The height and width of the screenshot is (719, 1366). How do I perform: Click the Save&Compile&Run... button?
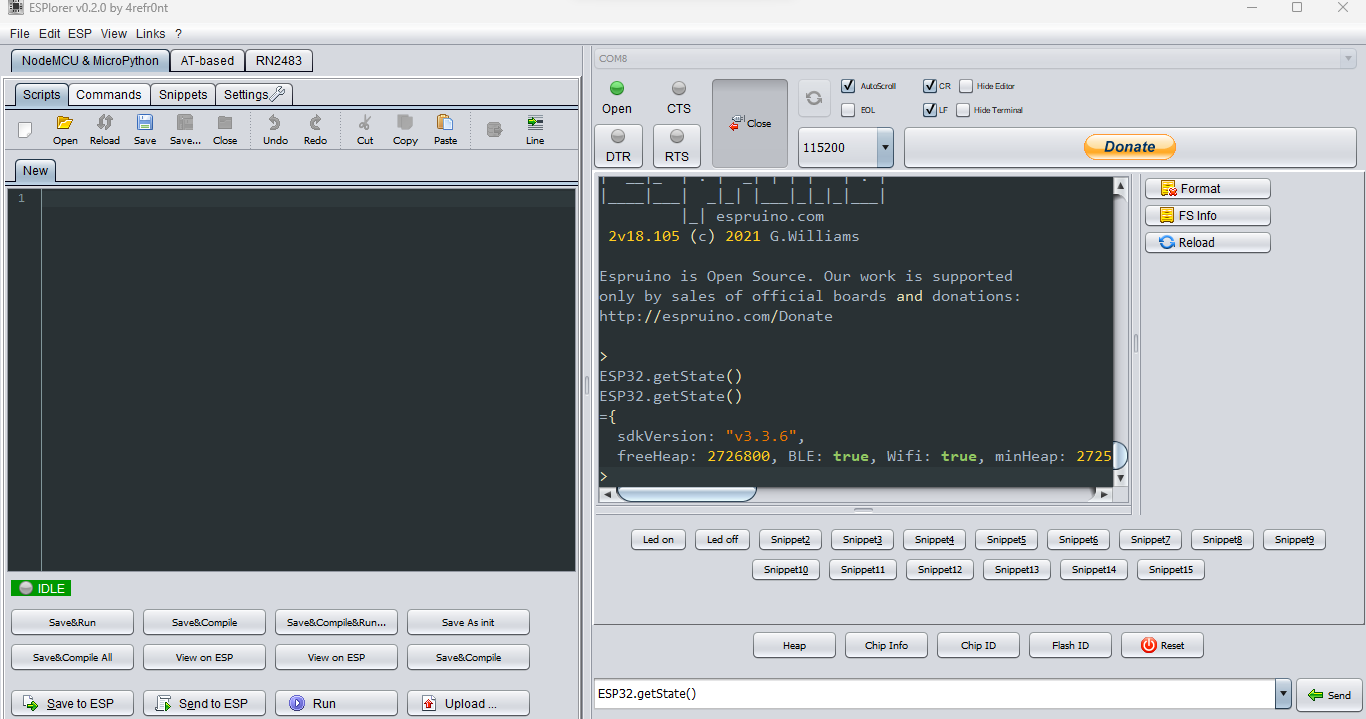[x=336, y=622]
